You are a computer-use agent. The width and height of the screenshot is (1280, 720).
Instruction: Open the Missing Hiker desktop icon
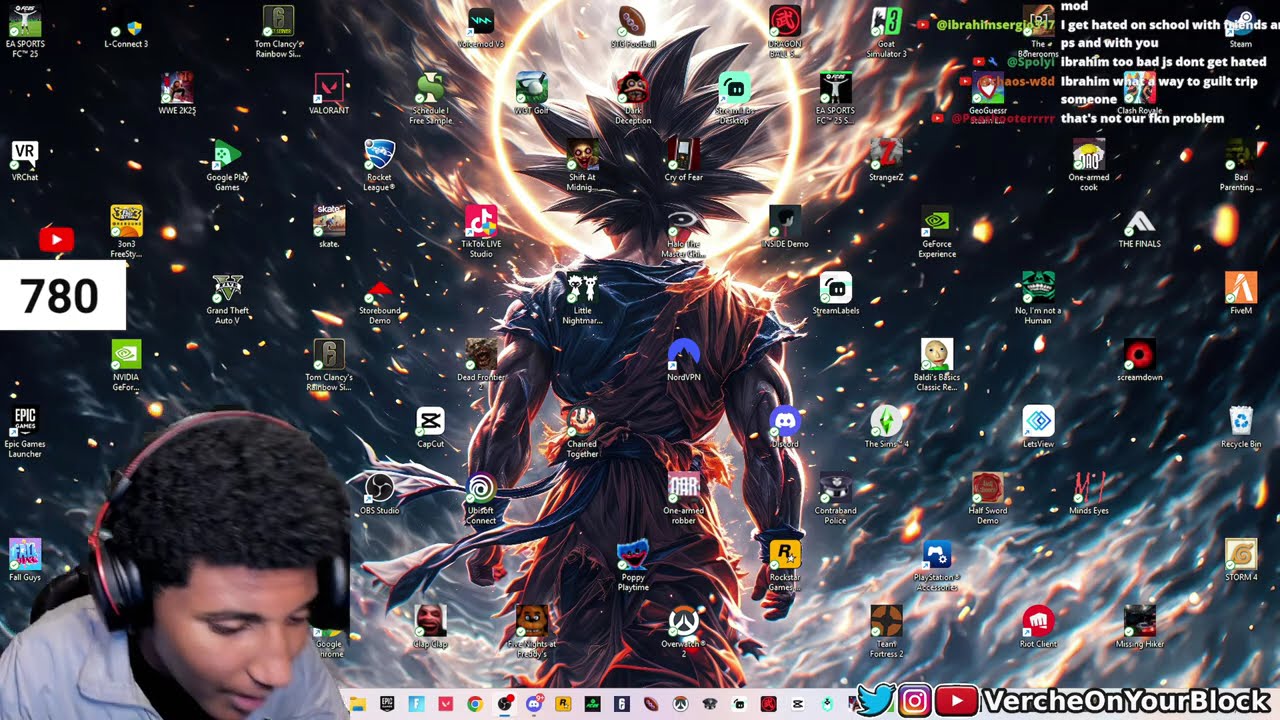click(1140, 628)
